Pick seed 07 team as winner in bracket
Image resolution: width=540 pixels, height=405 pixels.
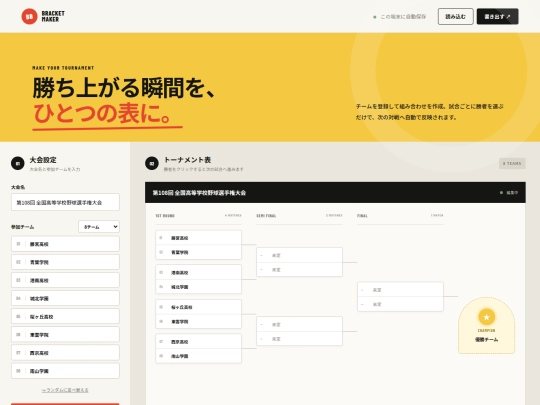pos(198,342)
